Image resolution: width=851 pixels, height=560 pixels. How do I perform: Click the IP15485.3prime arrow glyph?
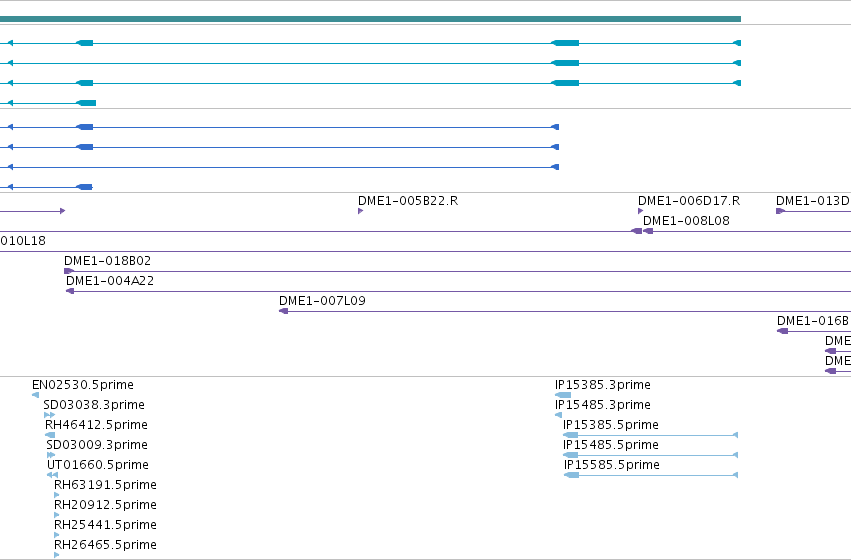558,415
